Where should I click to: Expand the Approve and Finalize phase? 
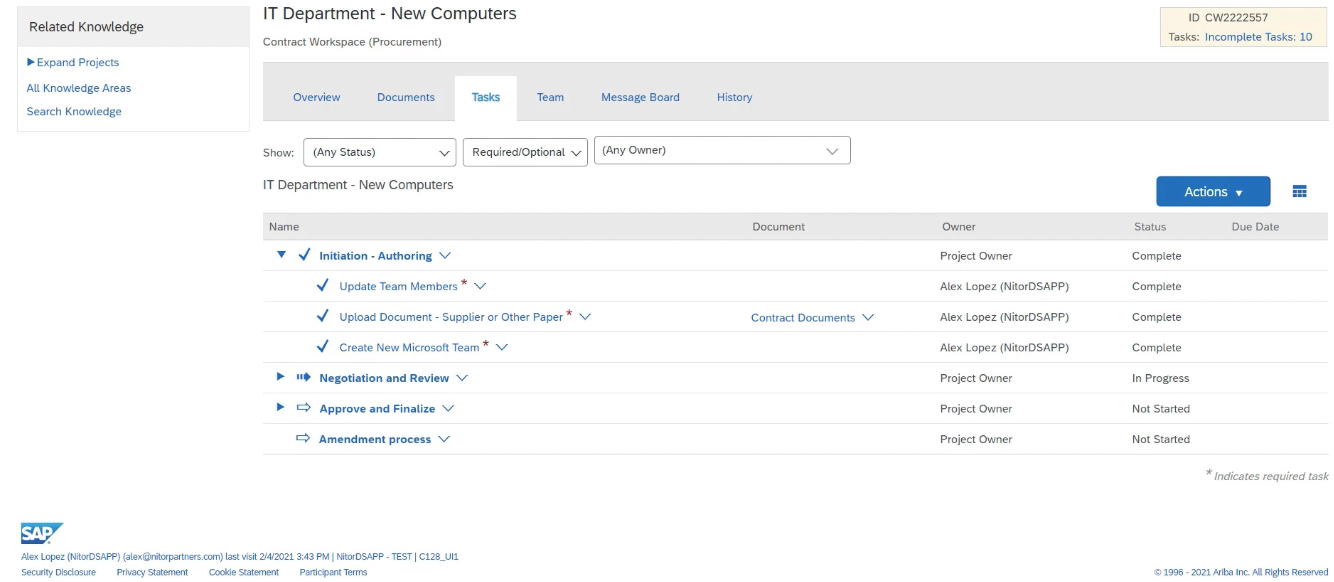click(281, 409)
